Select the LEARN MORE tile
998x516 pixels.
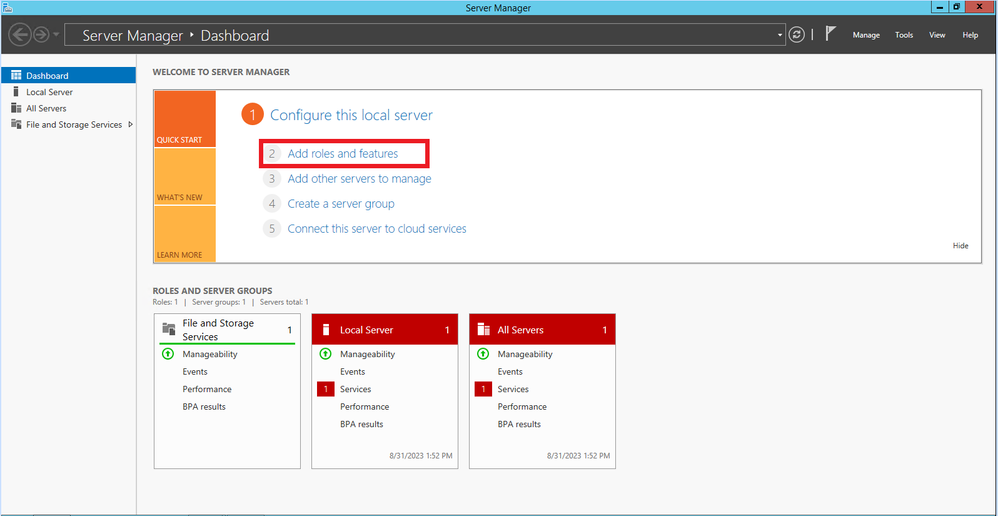(185, 235)
